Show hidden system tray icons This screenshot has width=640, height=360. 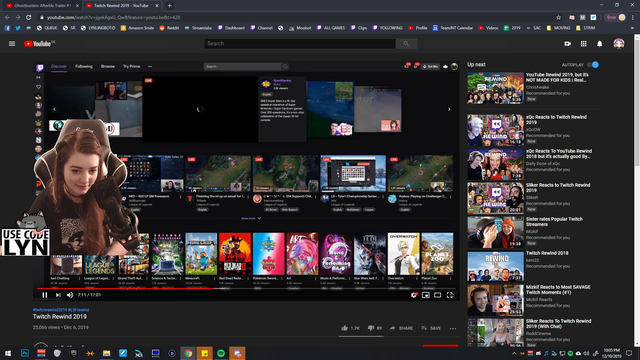point(514,353)
